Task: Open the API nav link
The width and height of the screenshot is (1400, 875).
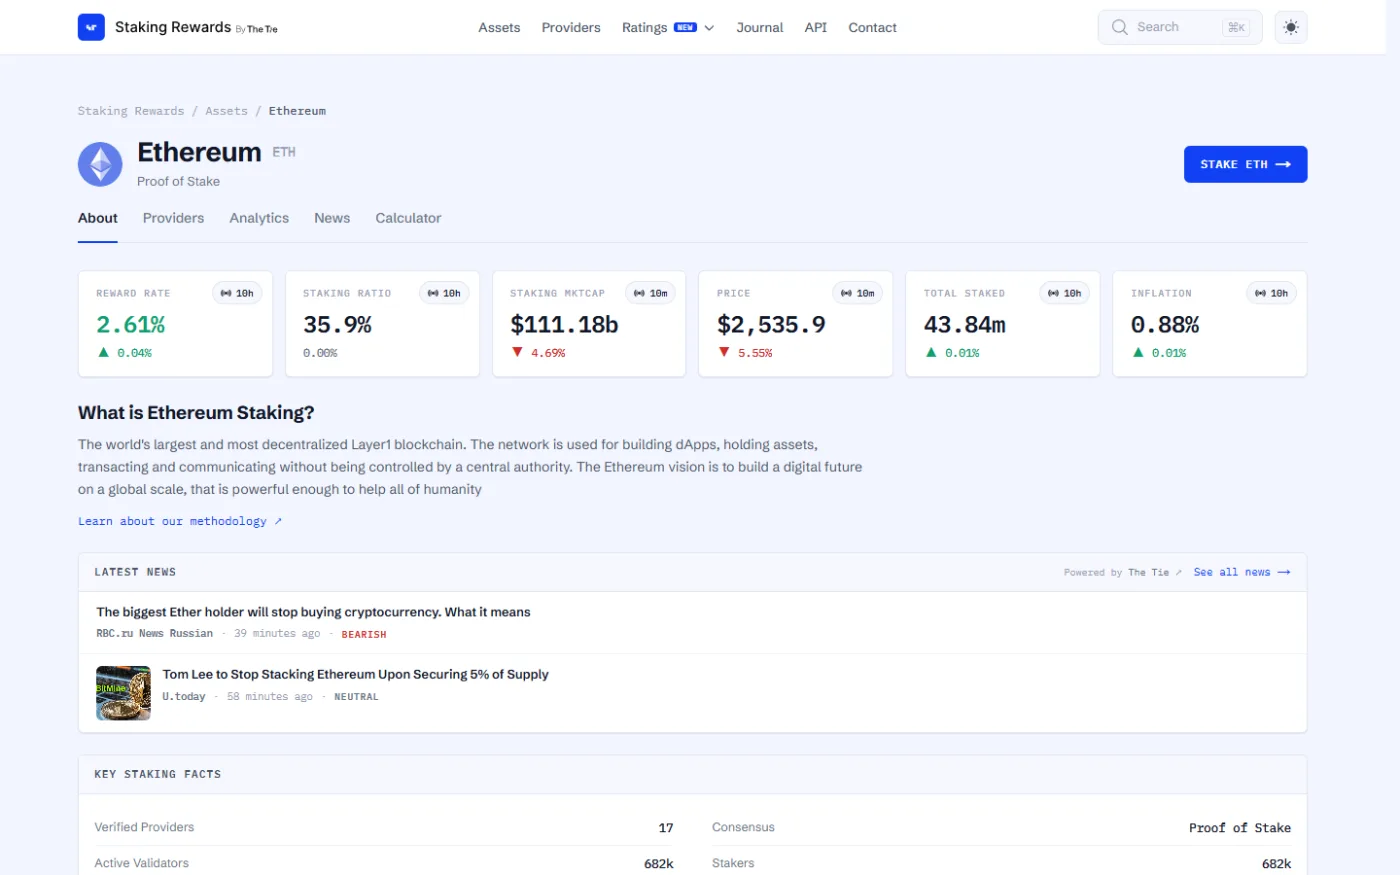Action: coord(816,27)
